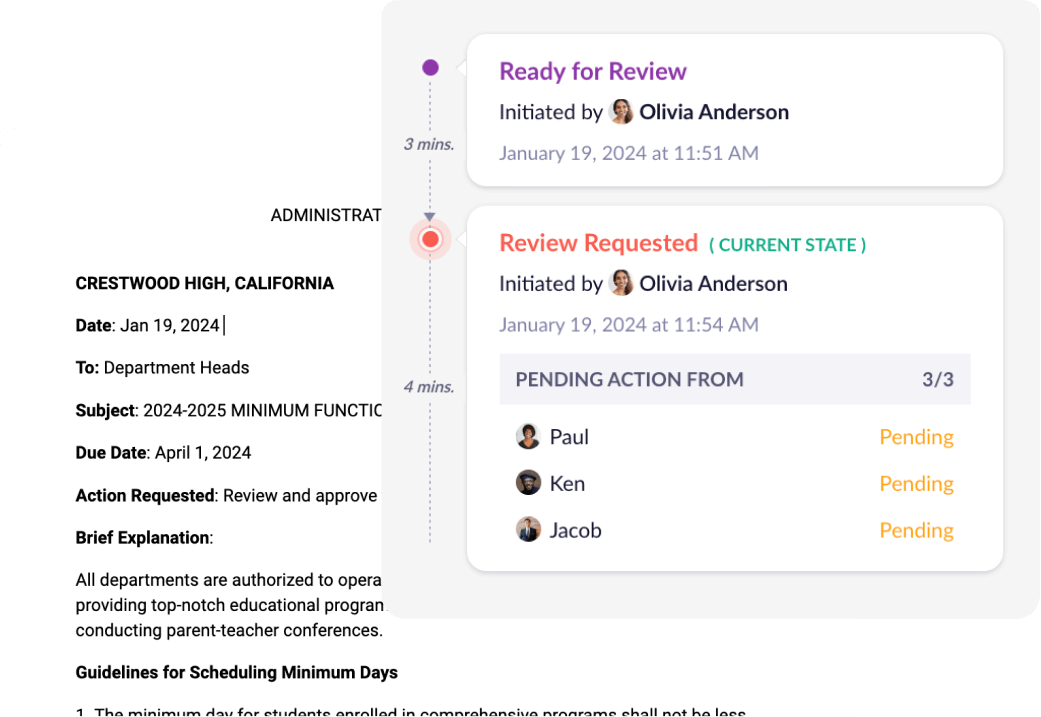The height and width of the screenshot is (717, 1041).
Task: Select Jacob's avatar in pending list
Action: (528, 530)
